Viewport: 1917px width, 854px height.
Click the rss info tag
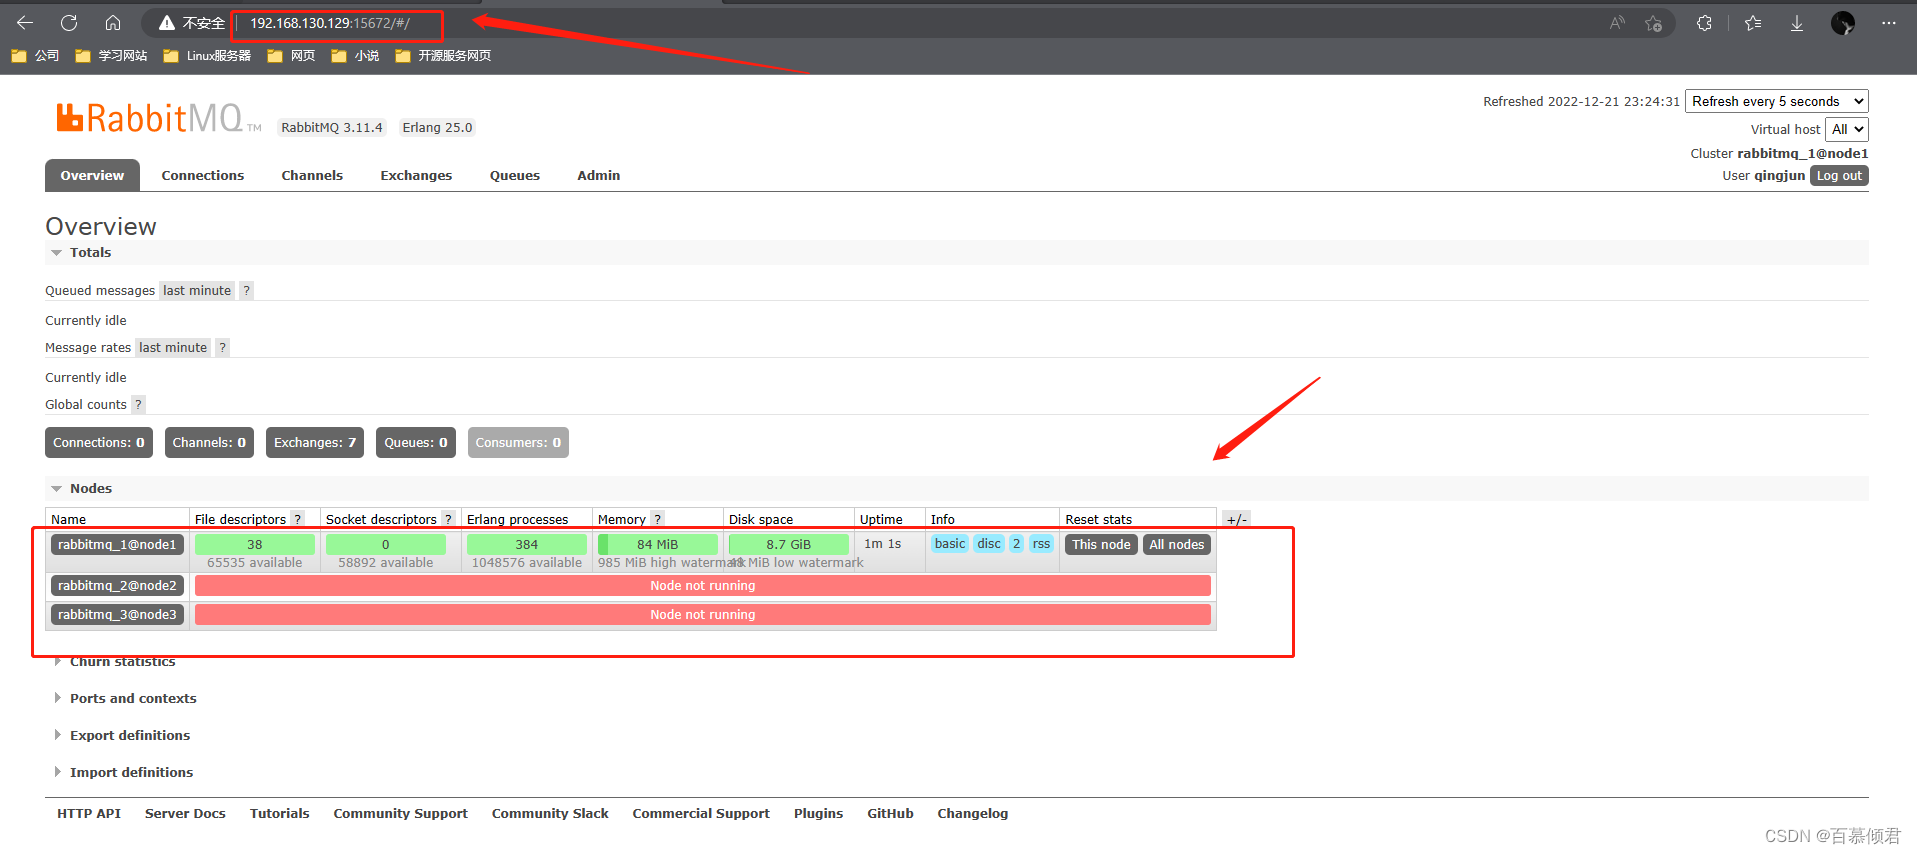[1041, 544]
